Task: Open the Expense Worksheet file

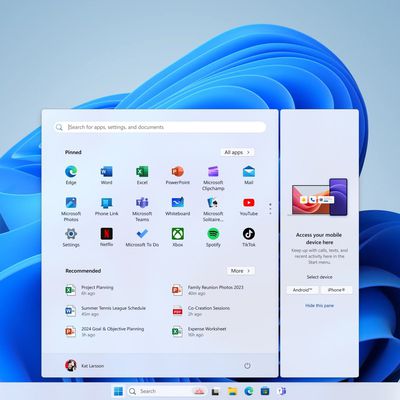Action: pyautogui.click(x=199, y=331)
